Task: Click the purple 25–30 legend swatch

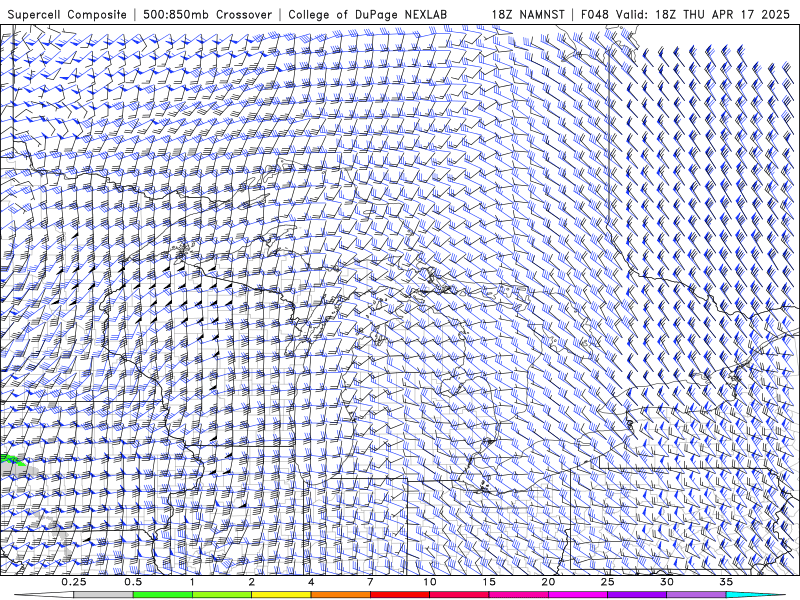Action: (637, 595)
